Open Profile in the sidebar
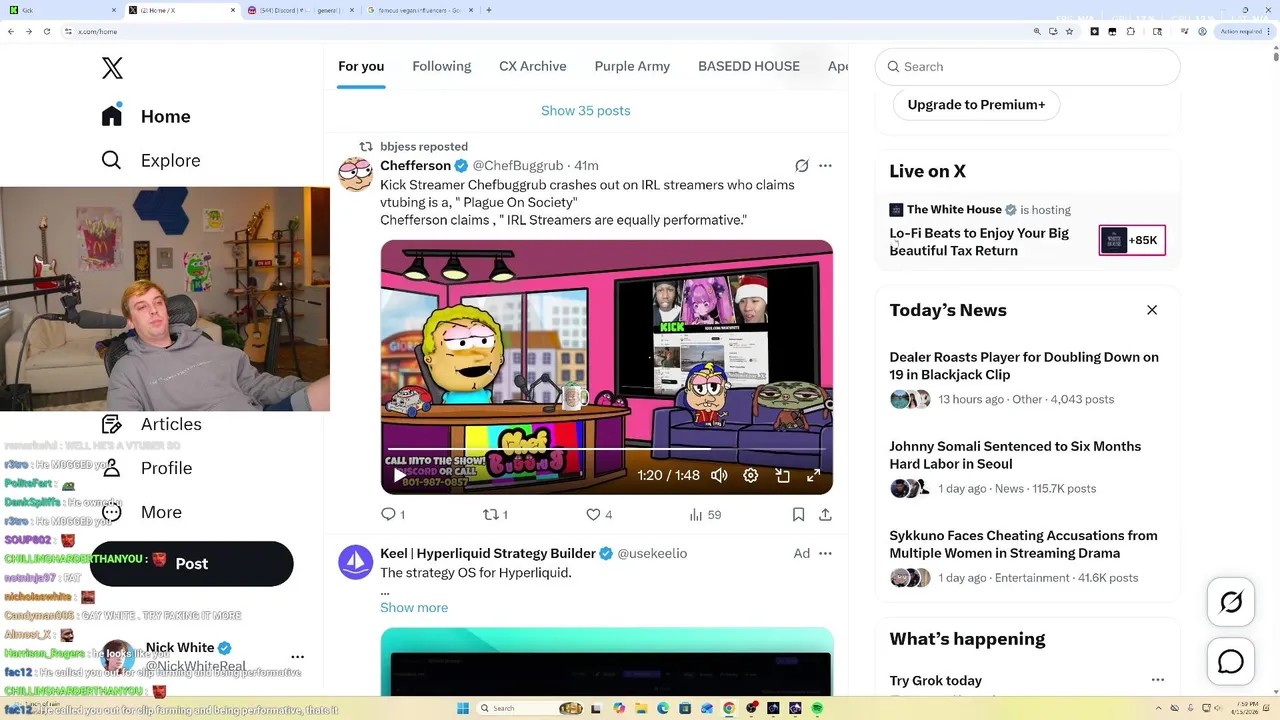The width and height of the screenshot is (1280, 720). point(147,468)
